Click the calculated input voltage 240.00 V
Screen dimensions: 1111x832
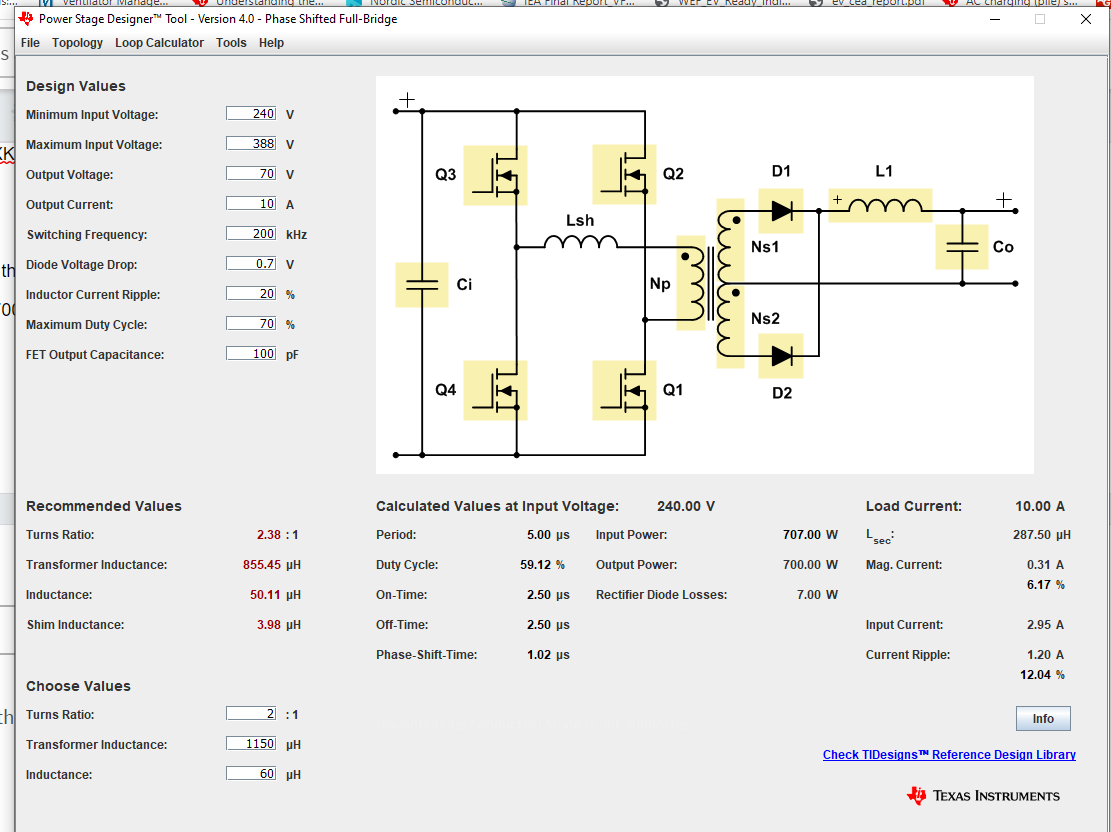pyautogui.click(x=685, y=506)
